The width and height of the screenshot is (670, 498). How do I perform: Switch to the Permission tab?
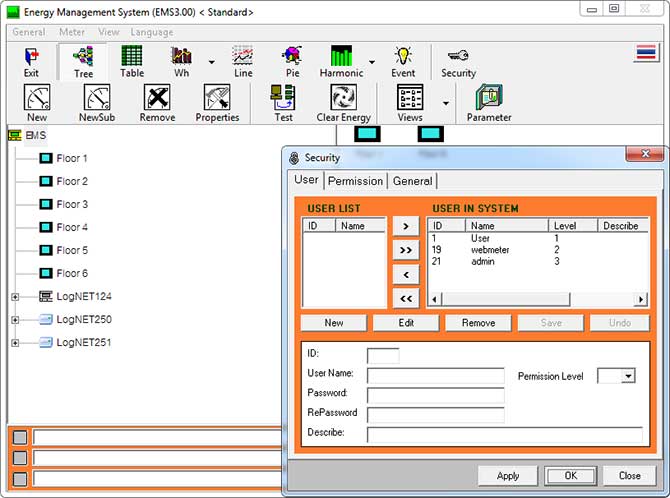point(356,181)
